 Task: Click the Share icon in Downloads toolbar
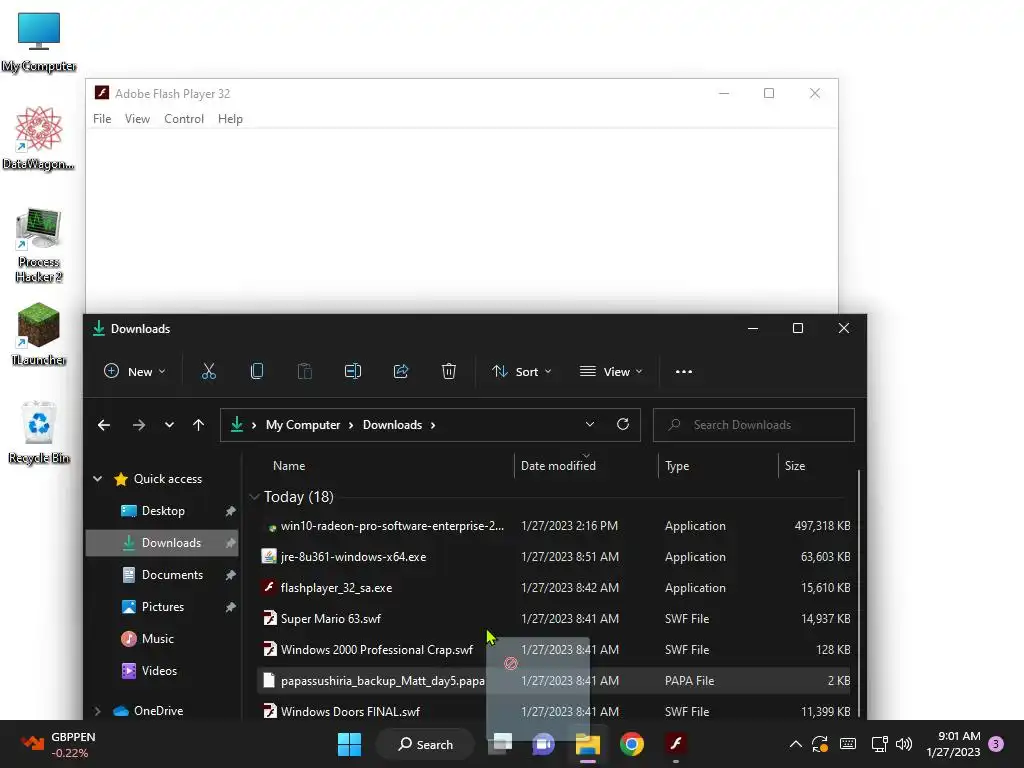(x=400, y=372)
